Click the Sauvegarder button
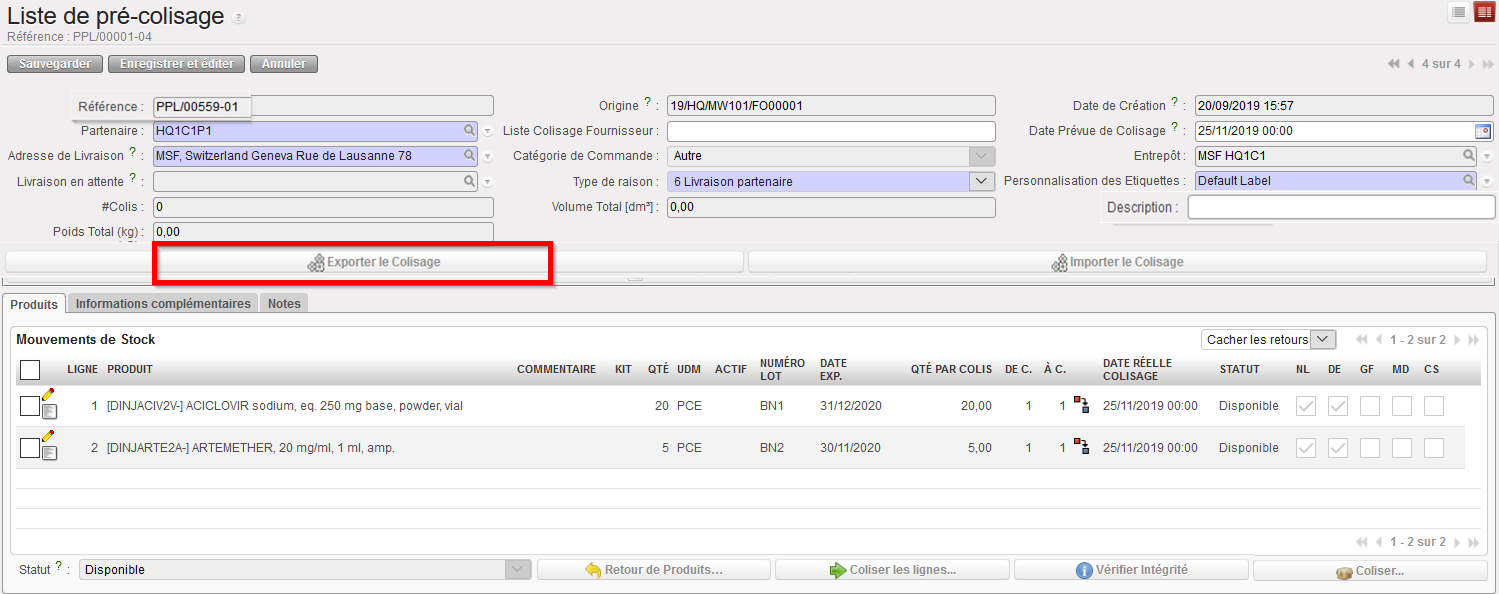This screenshot has width=1499, height=594. (55, 64)
